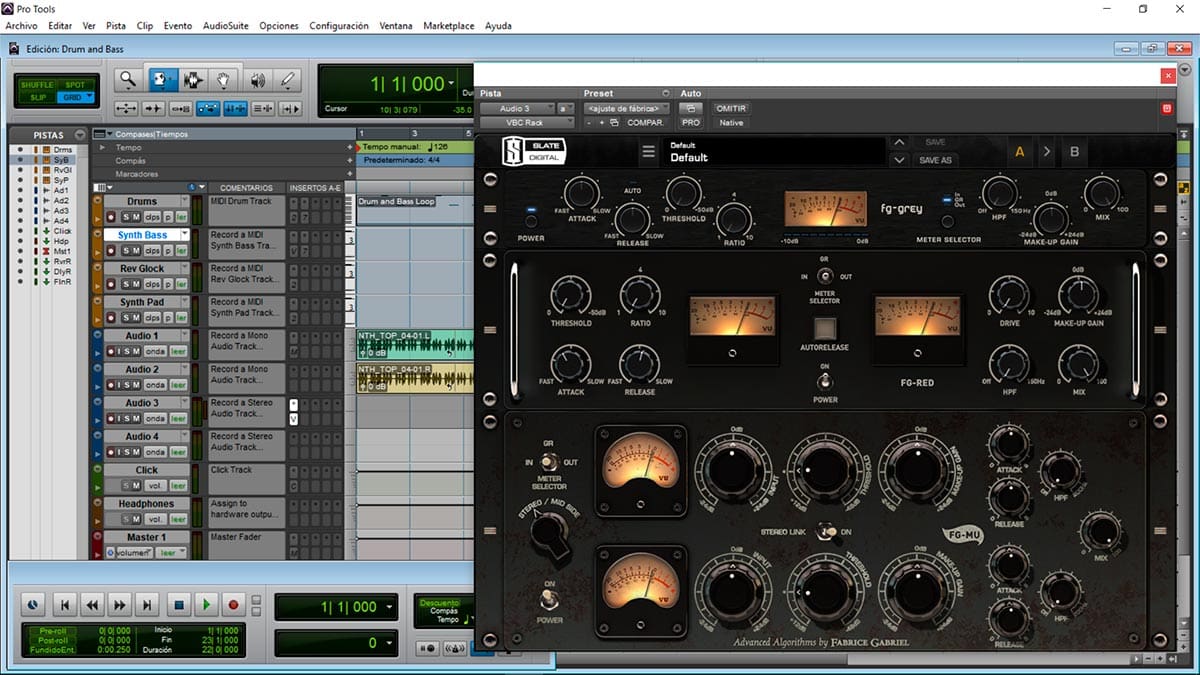Image resolution: width=1200 pixels, height=675 pixels.
Task: Click the Native button
Action: click(x=731, y=122)
